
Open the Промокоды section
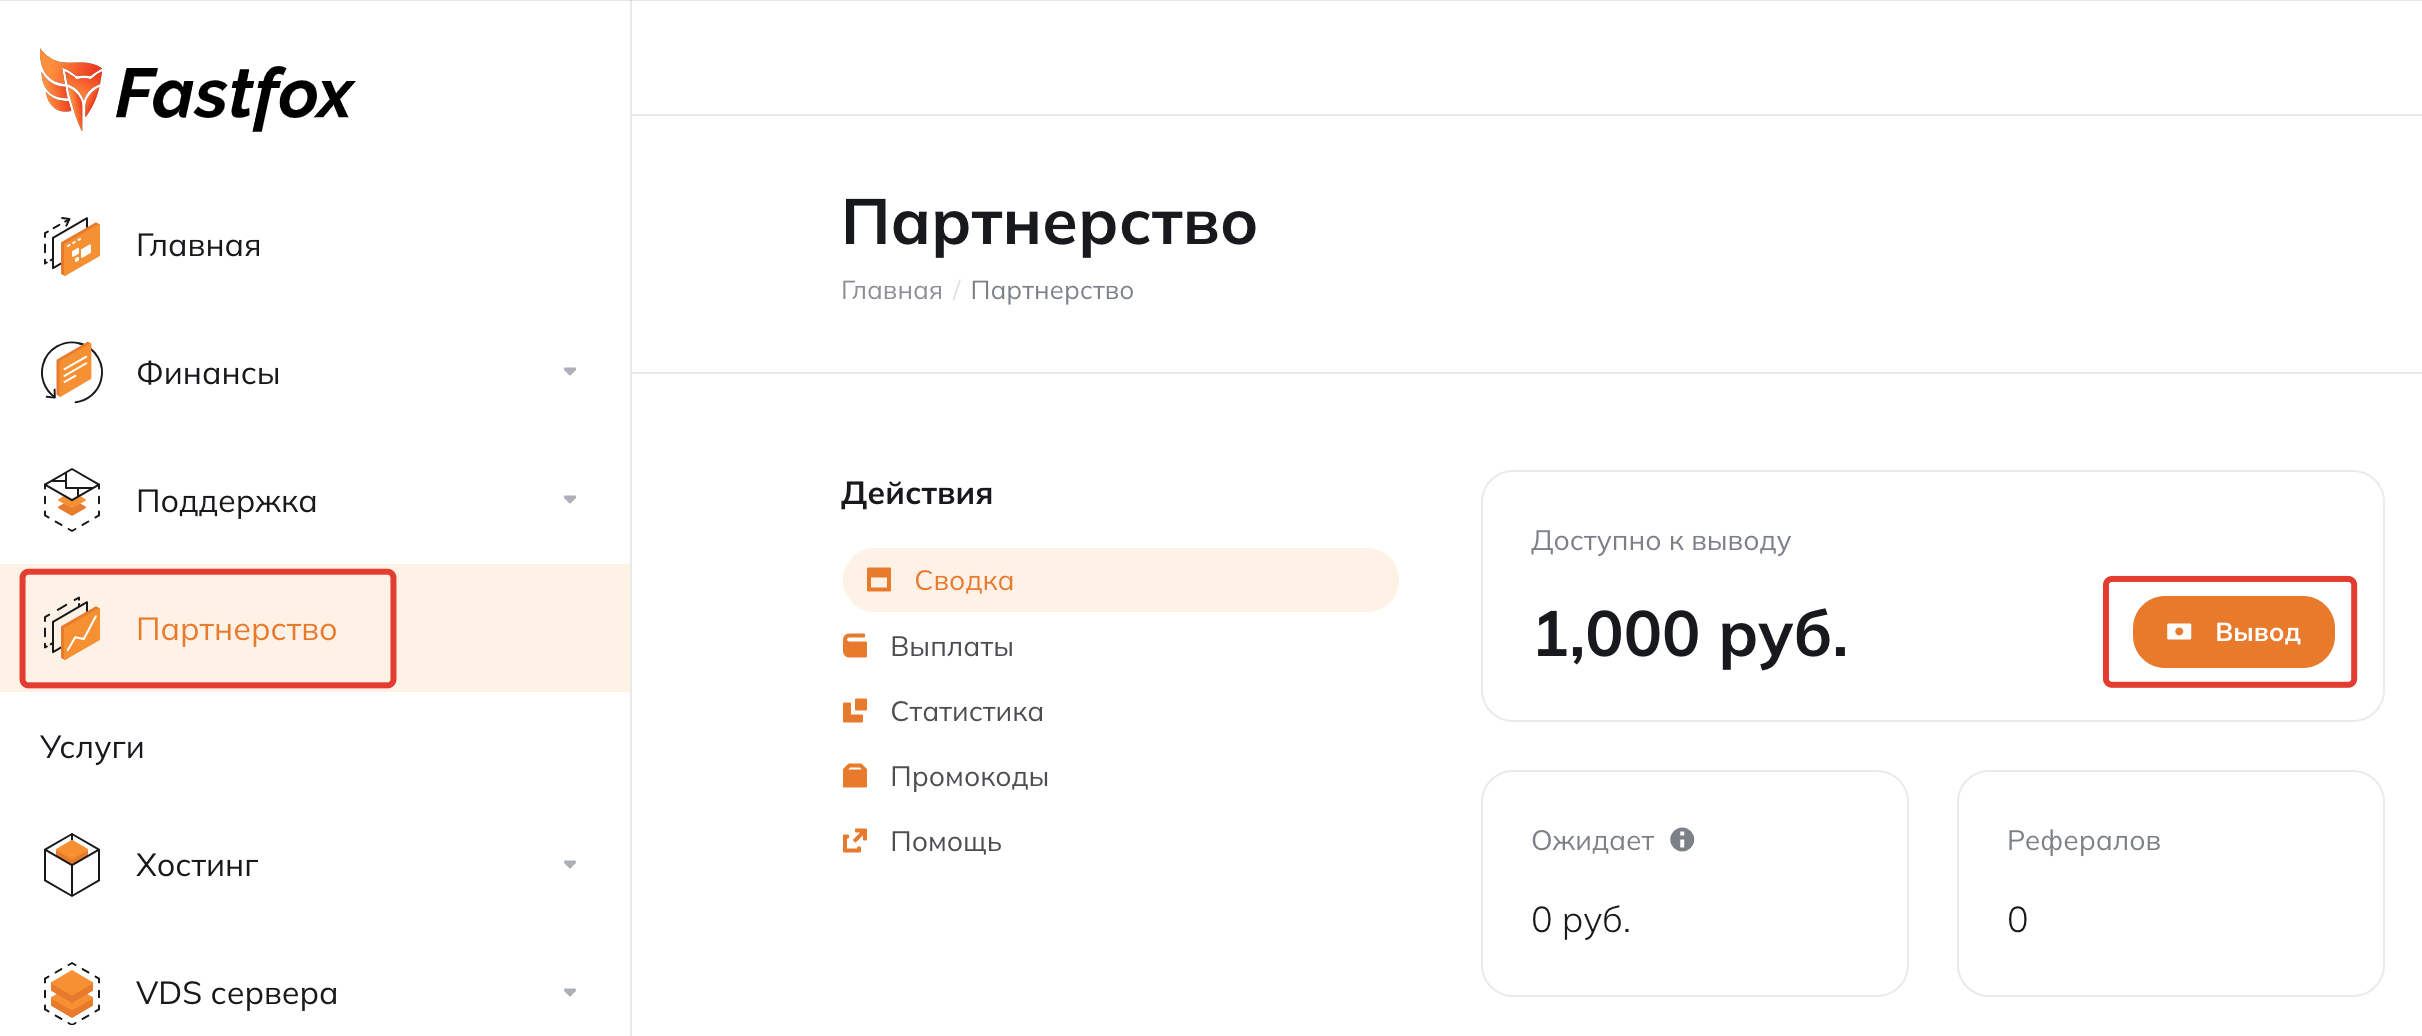click(x=969, y=777)
